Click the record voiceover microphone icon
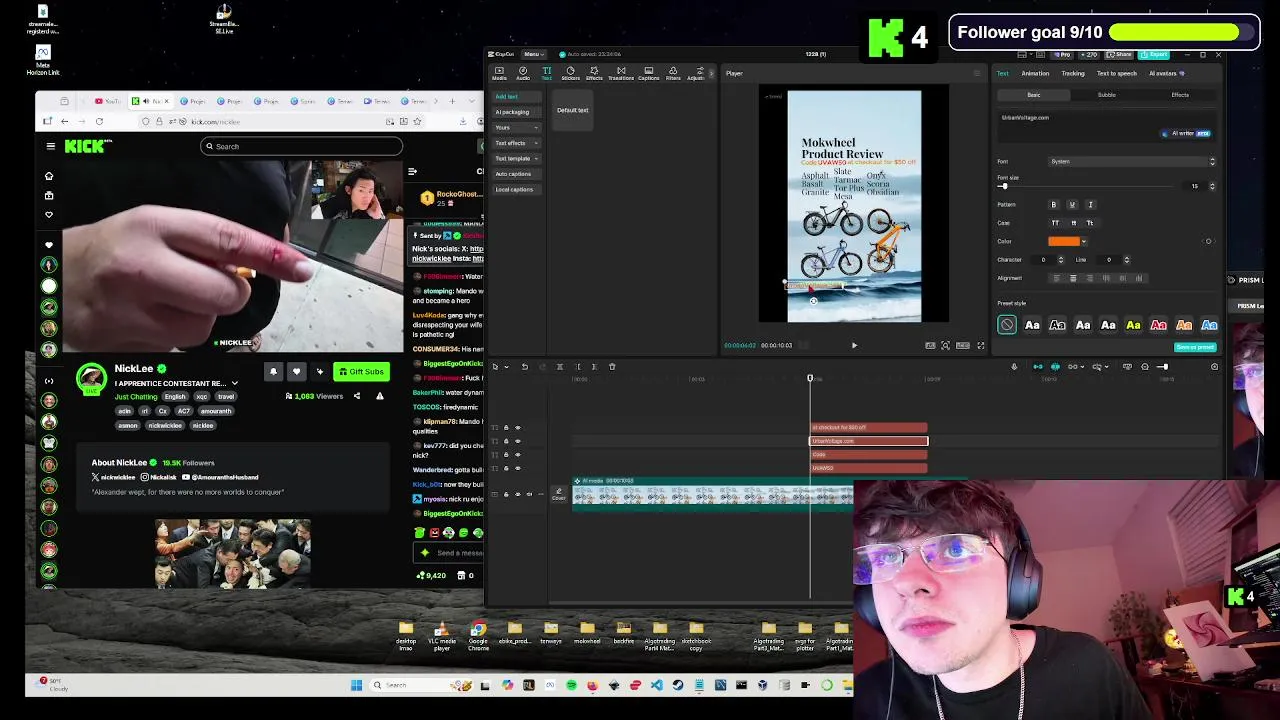Image resolution: width=1280 pixels, height=720 pixels. click(x=1014, y=367)
